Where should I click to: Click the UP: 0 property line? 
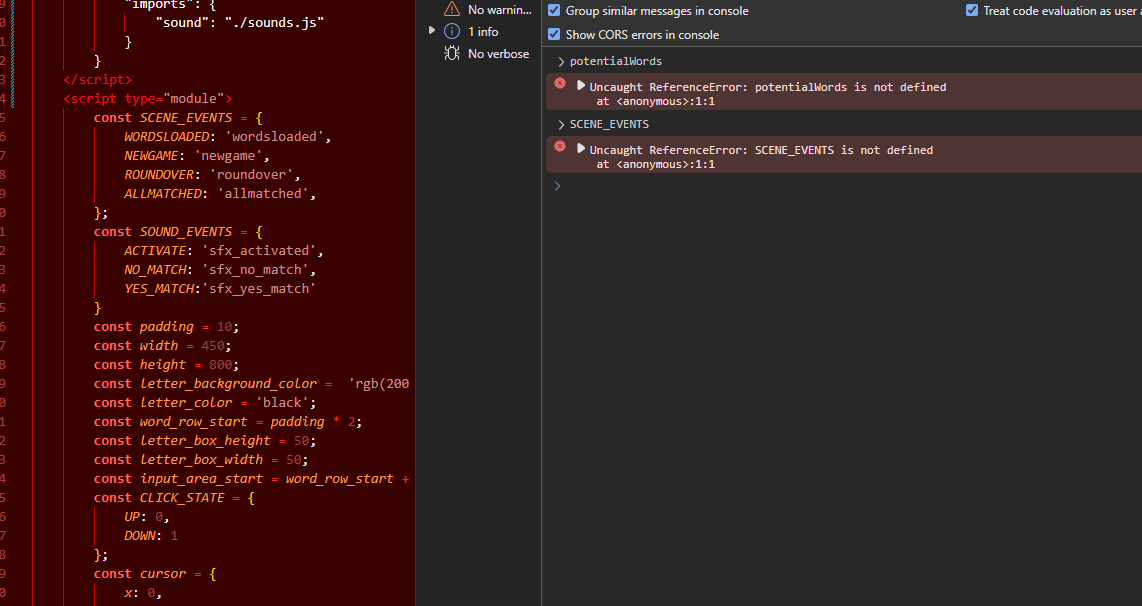[x=146, y=516]
